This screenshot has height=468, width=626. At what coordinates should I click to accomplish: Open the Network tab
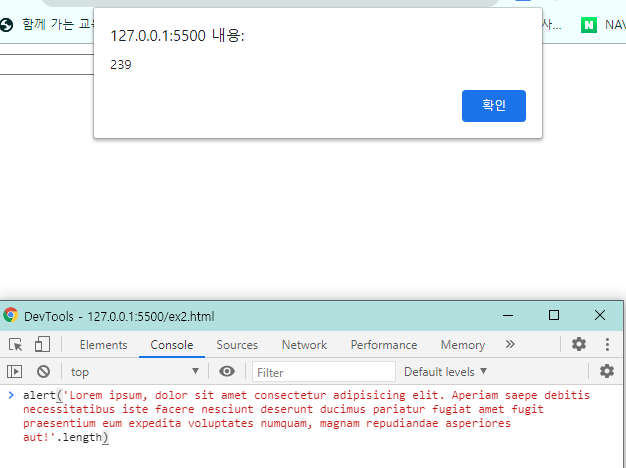click(x=304, y=345)
